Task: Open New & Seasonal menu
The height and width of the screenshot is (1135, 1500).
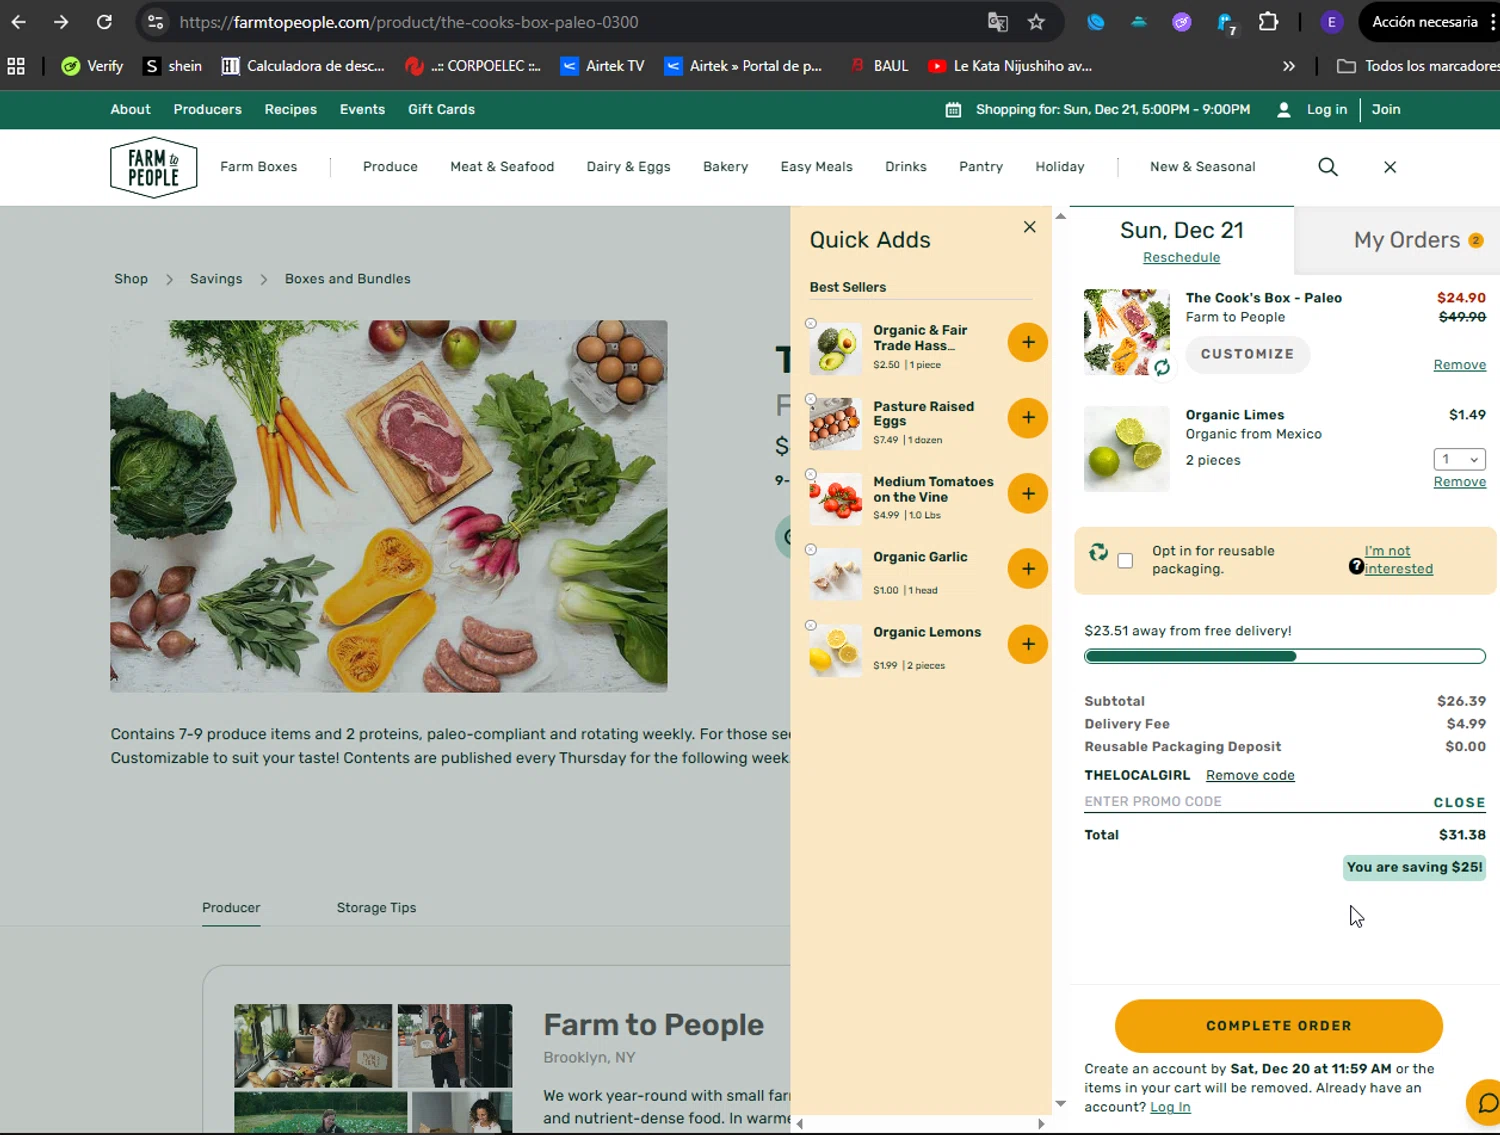Action: click(1202, 167)
